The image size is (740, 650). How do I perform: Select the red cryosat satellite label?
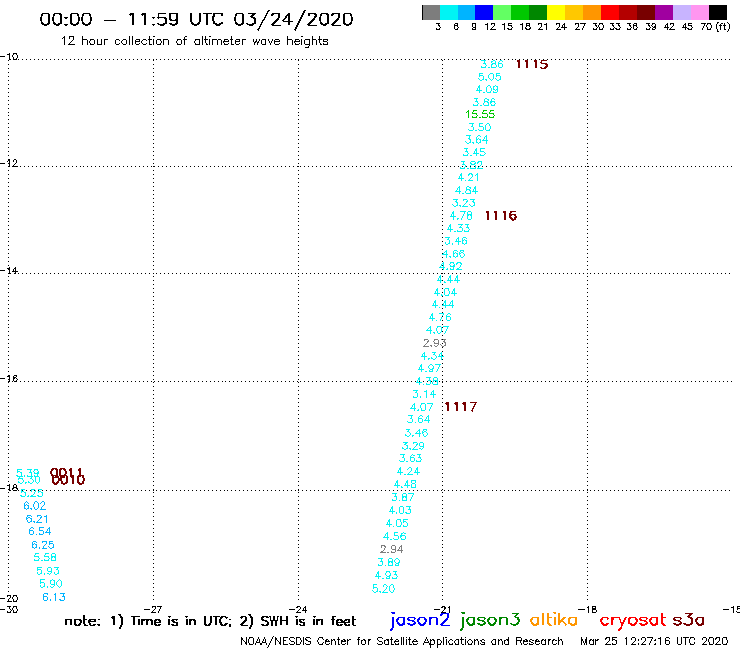click(x=633, y=620)
